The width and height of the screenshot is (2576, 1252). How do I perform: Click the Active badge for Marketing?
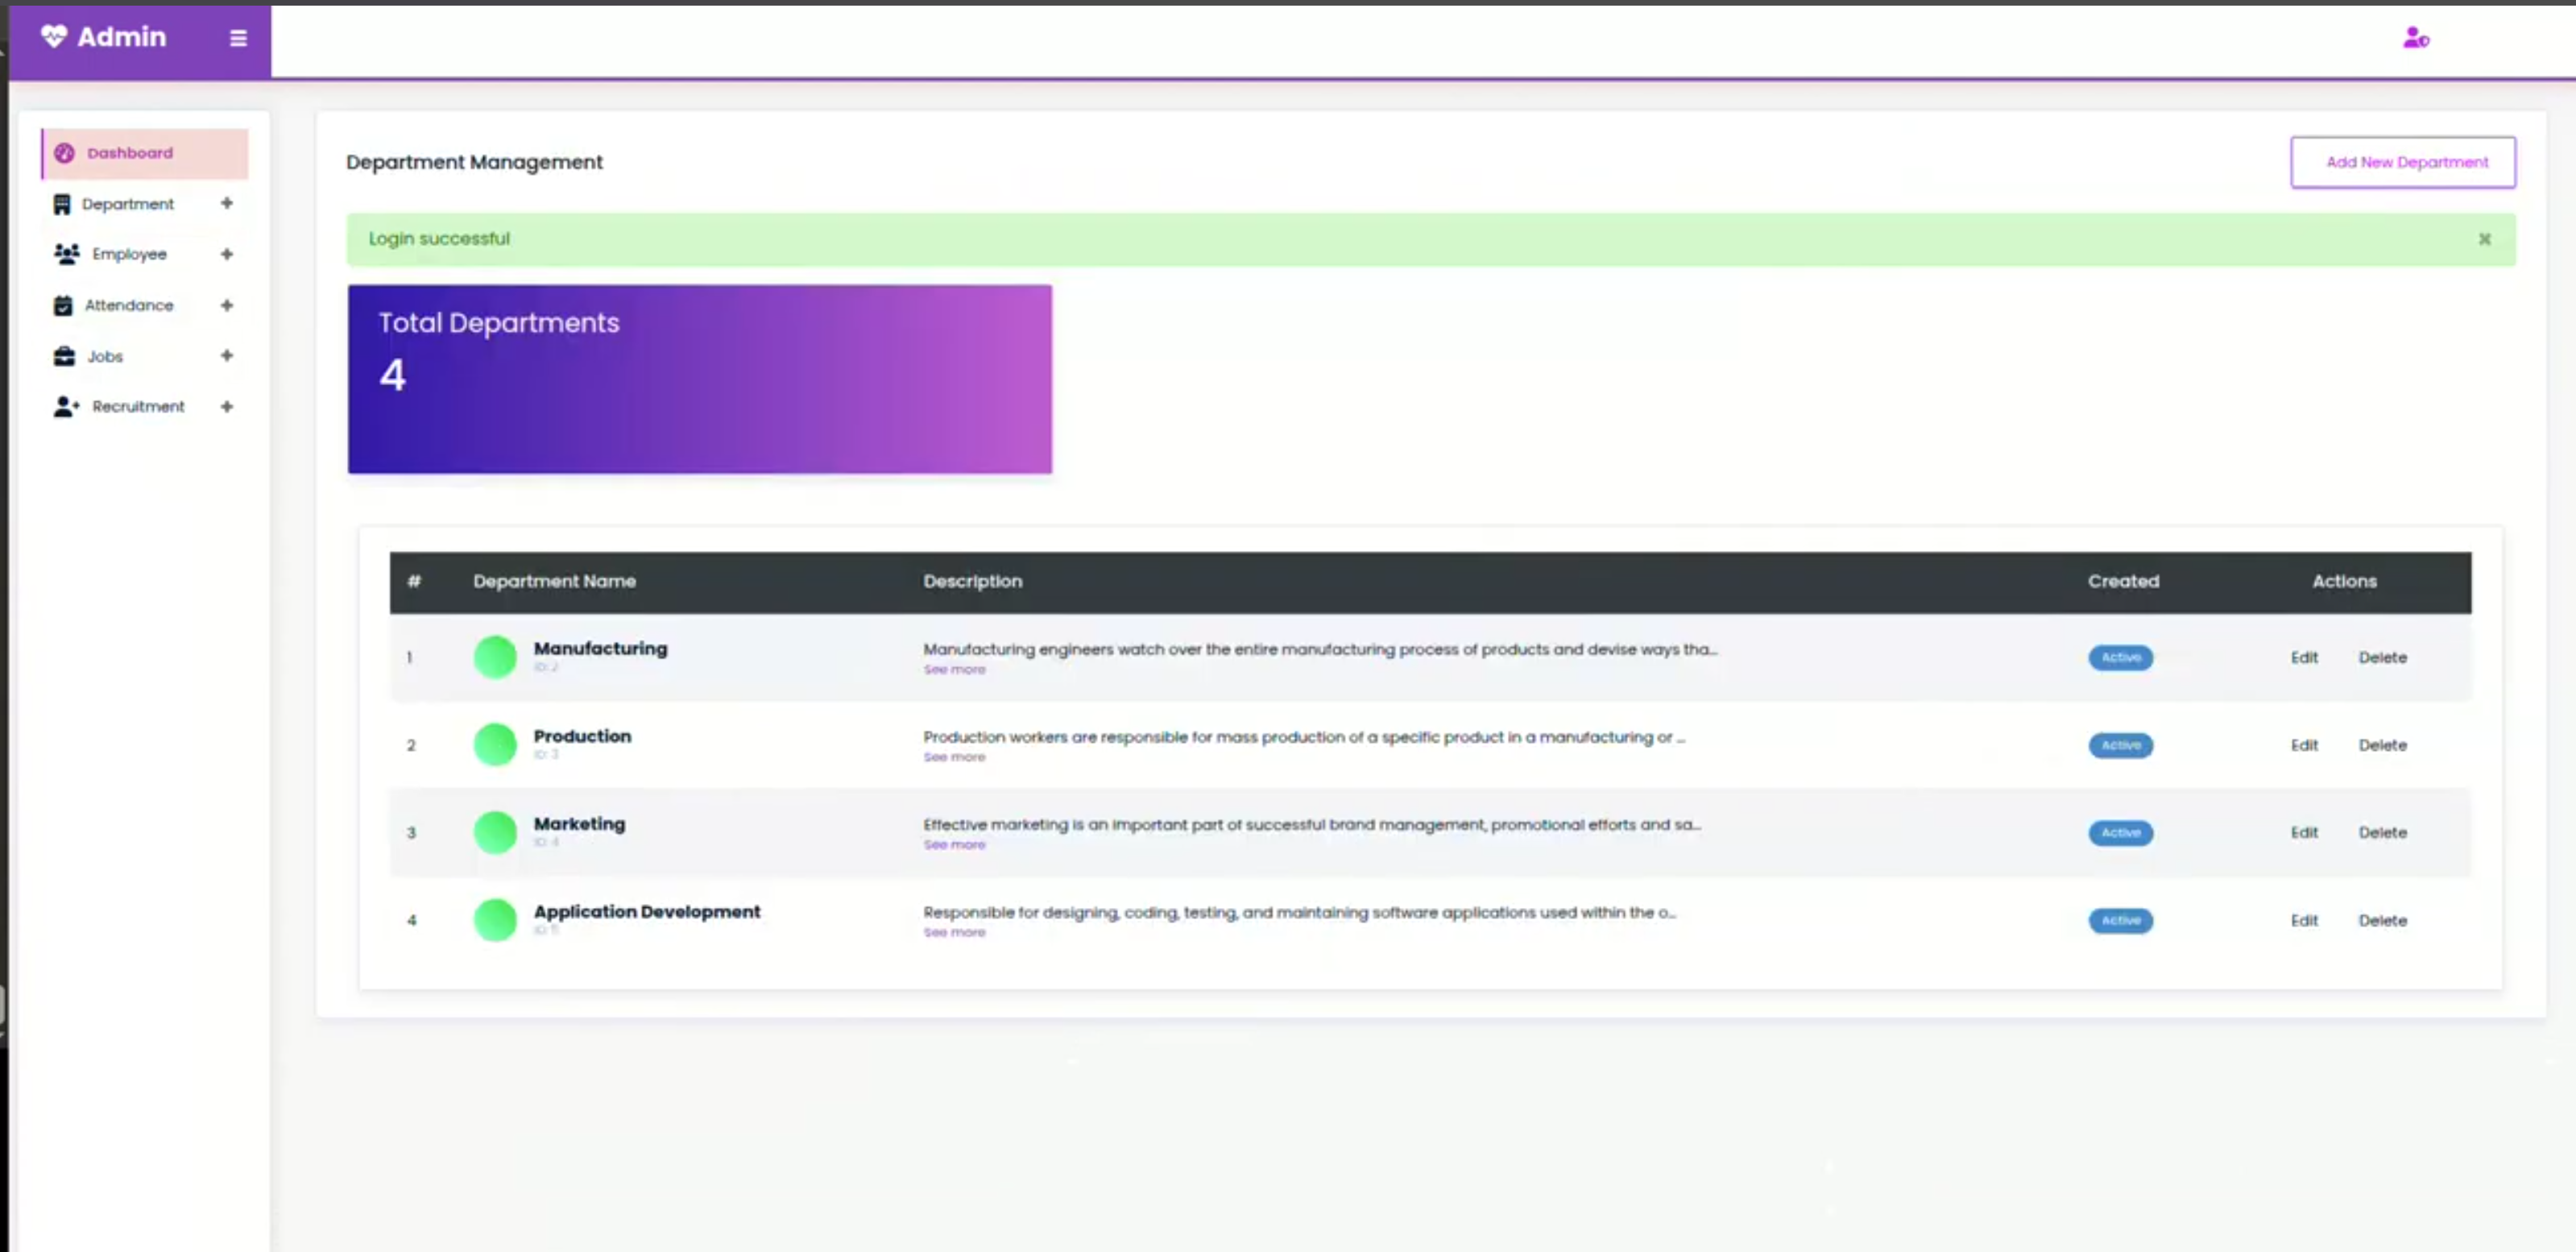point(2120,832)
